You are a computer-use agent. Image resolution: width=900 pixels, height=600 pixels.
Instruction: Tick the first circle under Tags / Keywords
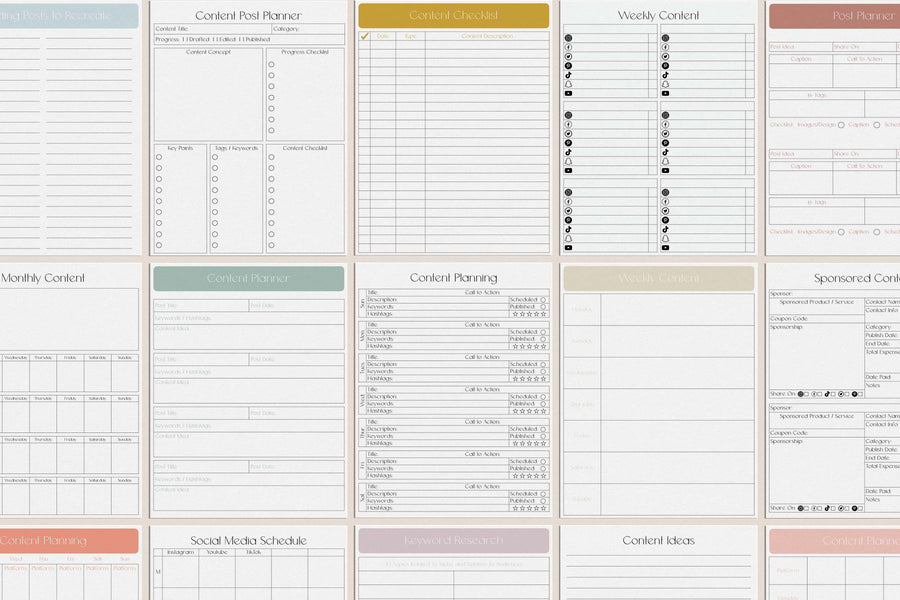click(x=215, y=157)
